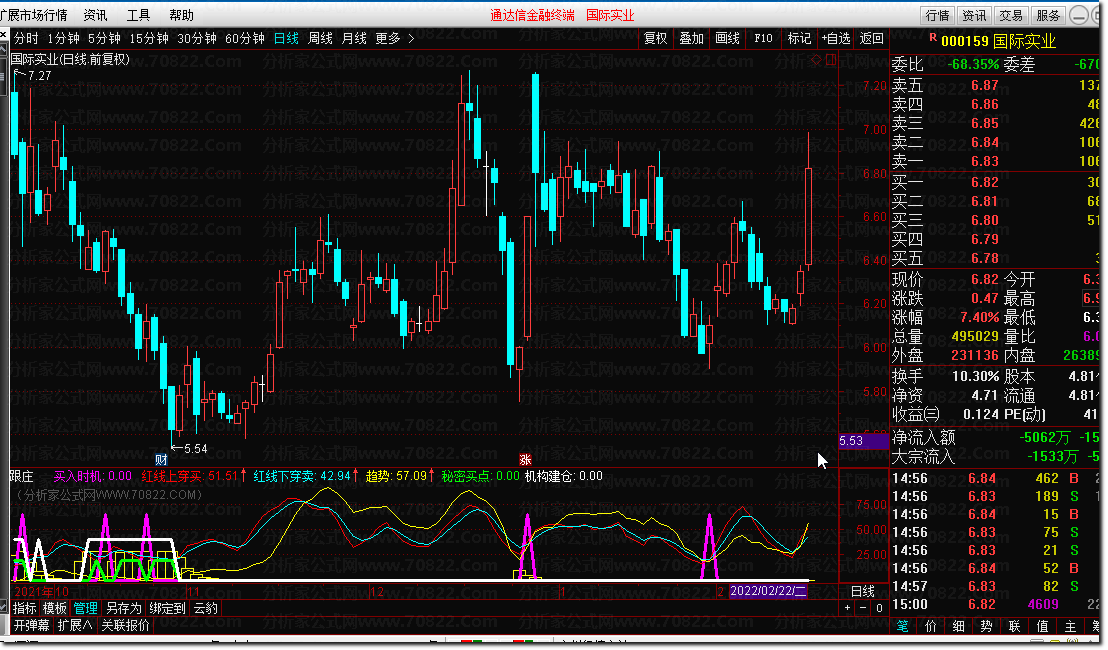Switch to the 分时 chart period
Viewport: 1108px width, 650px height.
[26, 38]
